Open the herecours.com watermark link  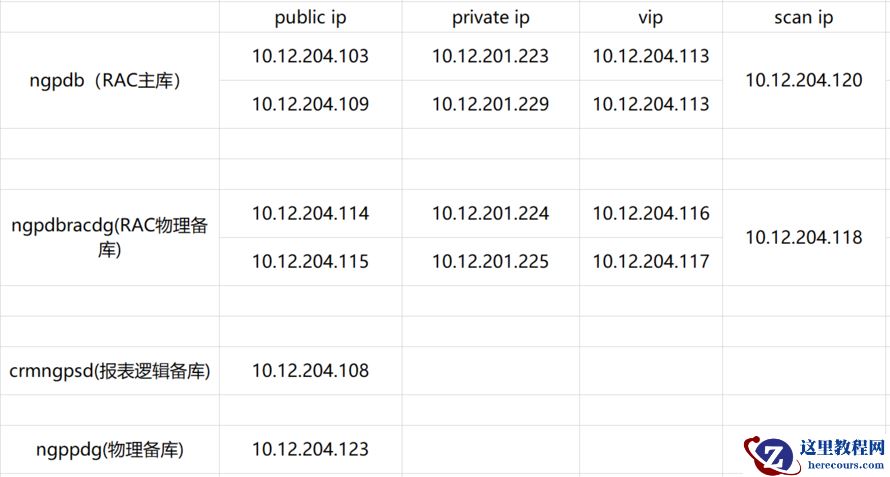pyautogui.click(x=842, y=464)
